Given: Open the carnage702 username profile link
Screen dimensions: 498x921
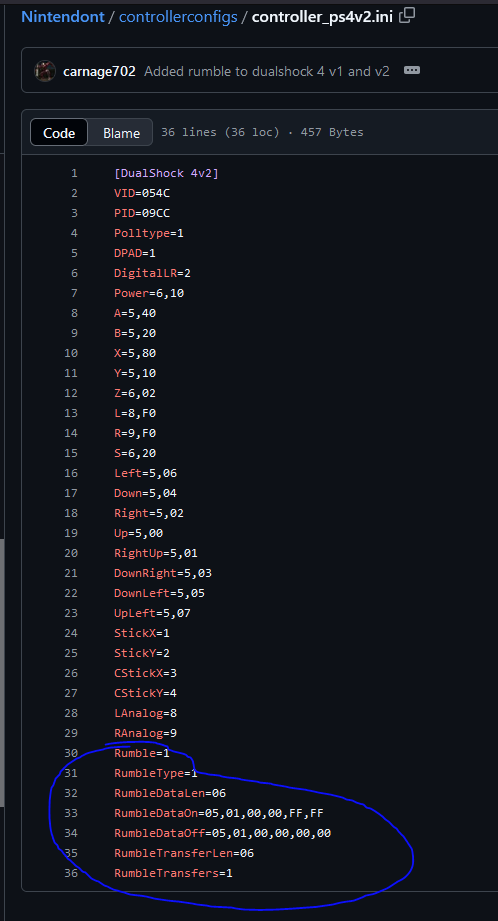Looking at the screenshot, I should click(99, 72).
